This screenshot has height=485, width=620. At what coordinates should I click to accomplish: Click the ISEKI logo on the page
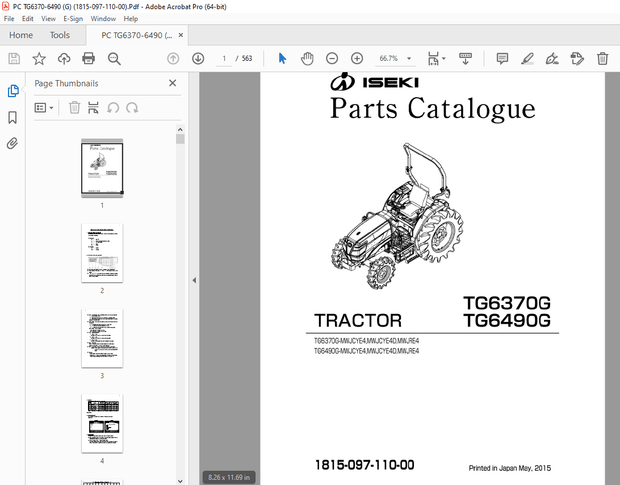coord(374,81)
